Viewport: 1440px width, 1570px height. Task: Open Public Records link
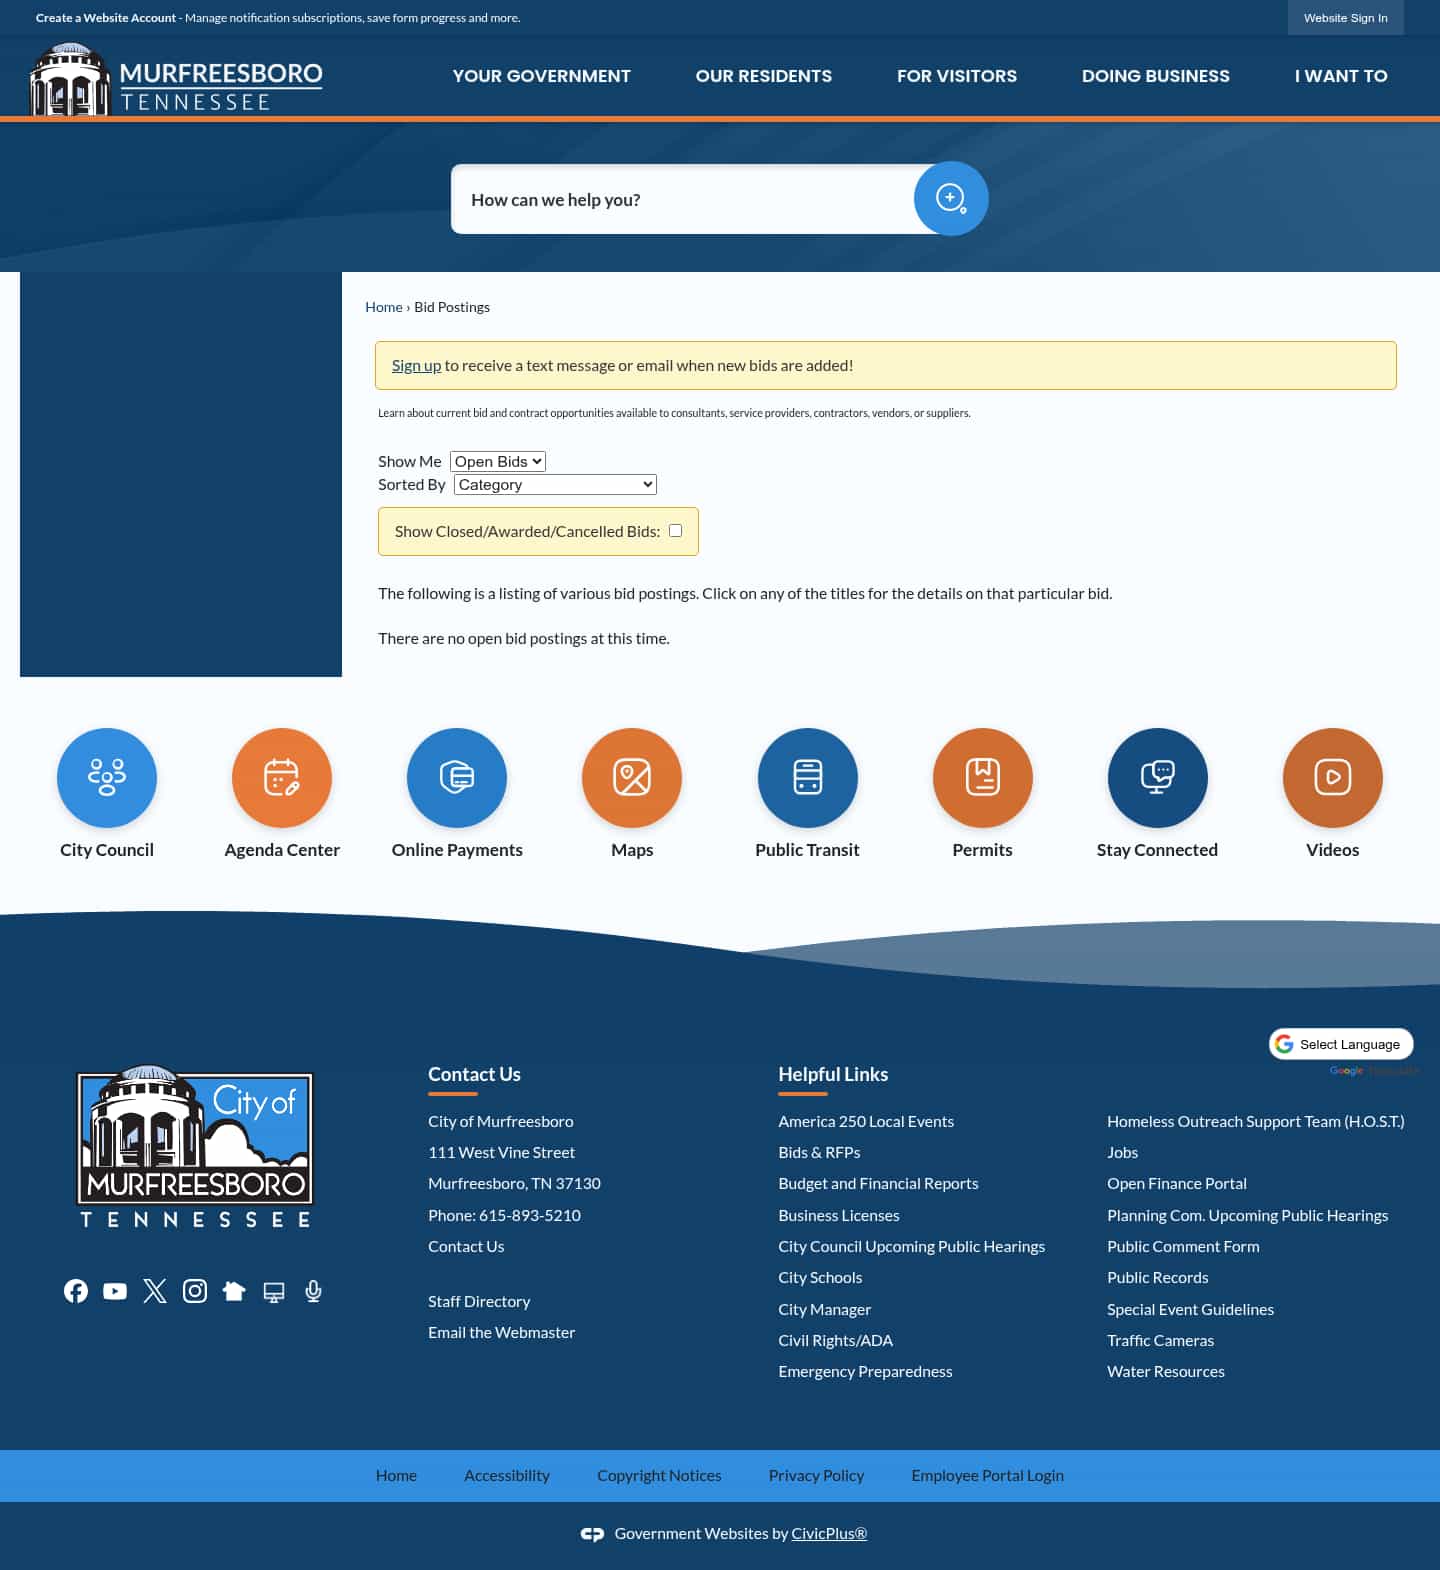coord(1158,1278)
